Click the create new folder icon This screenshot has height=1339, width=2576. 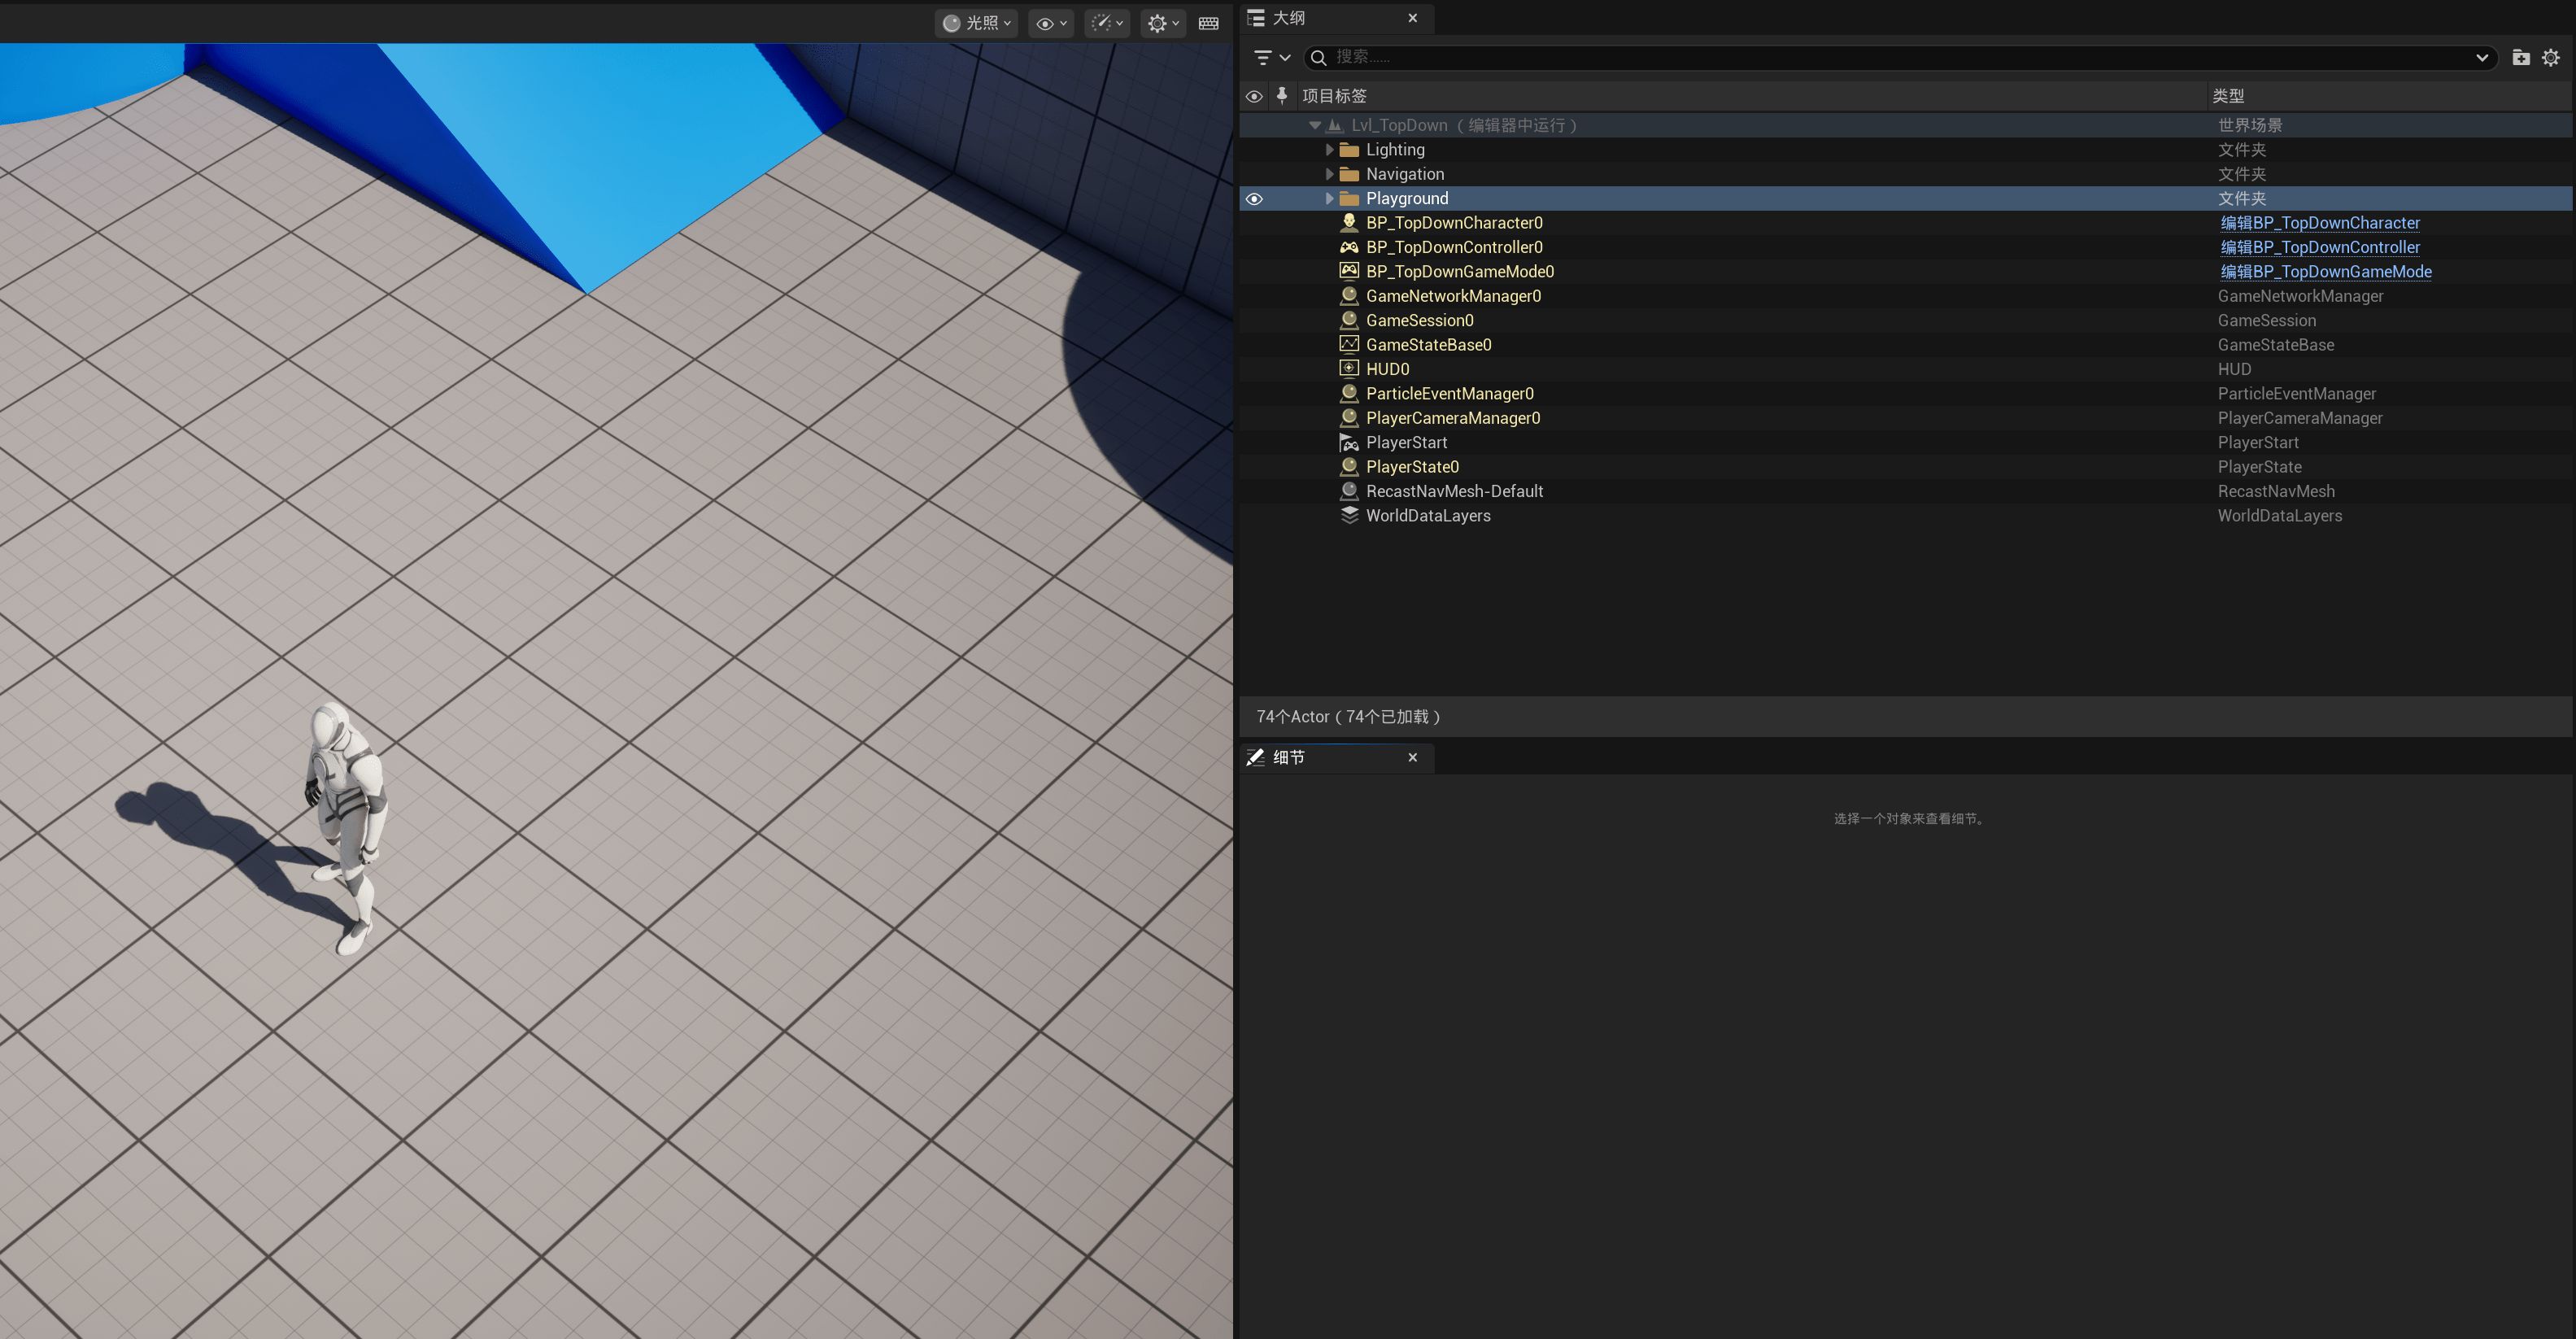pos(2521,57)
